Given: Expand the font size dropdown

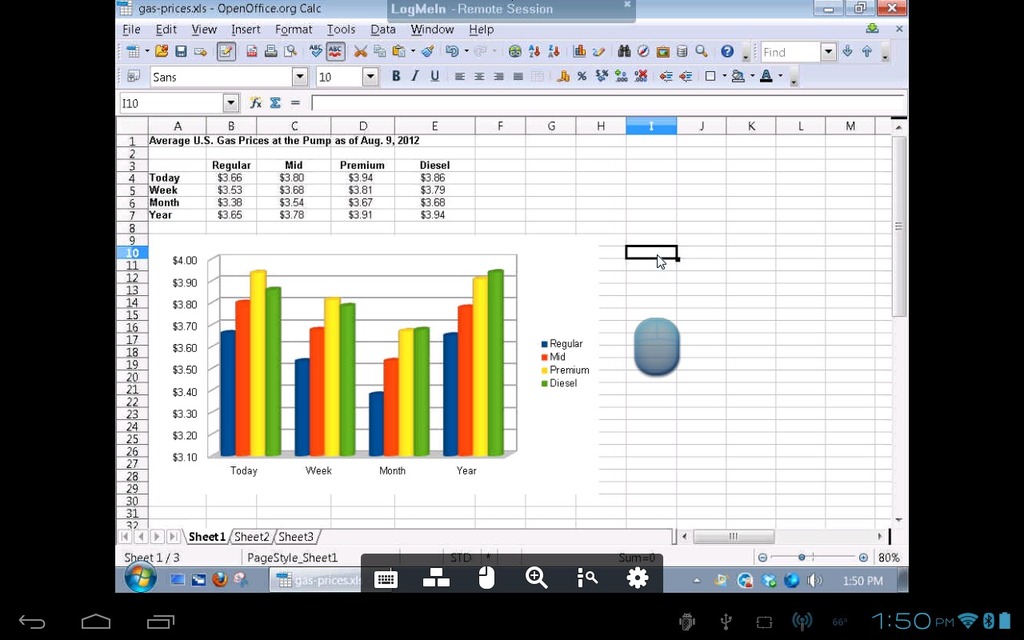Looking at the screenshot, I should tap(370, 76).
